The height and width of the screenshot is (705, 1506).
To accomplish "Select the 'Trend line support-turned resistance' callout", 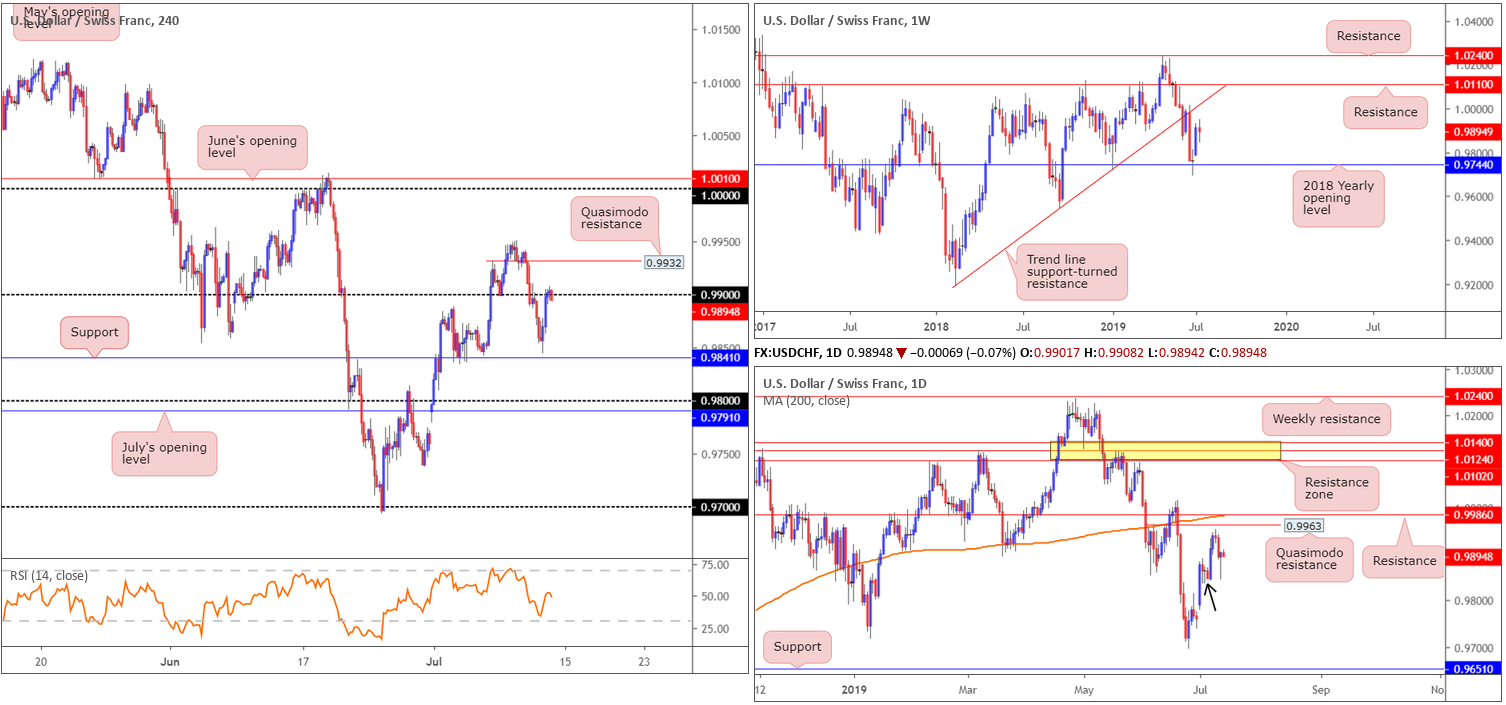I will (1071, 271).
